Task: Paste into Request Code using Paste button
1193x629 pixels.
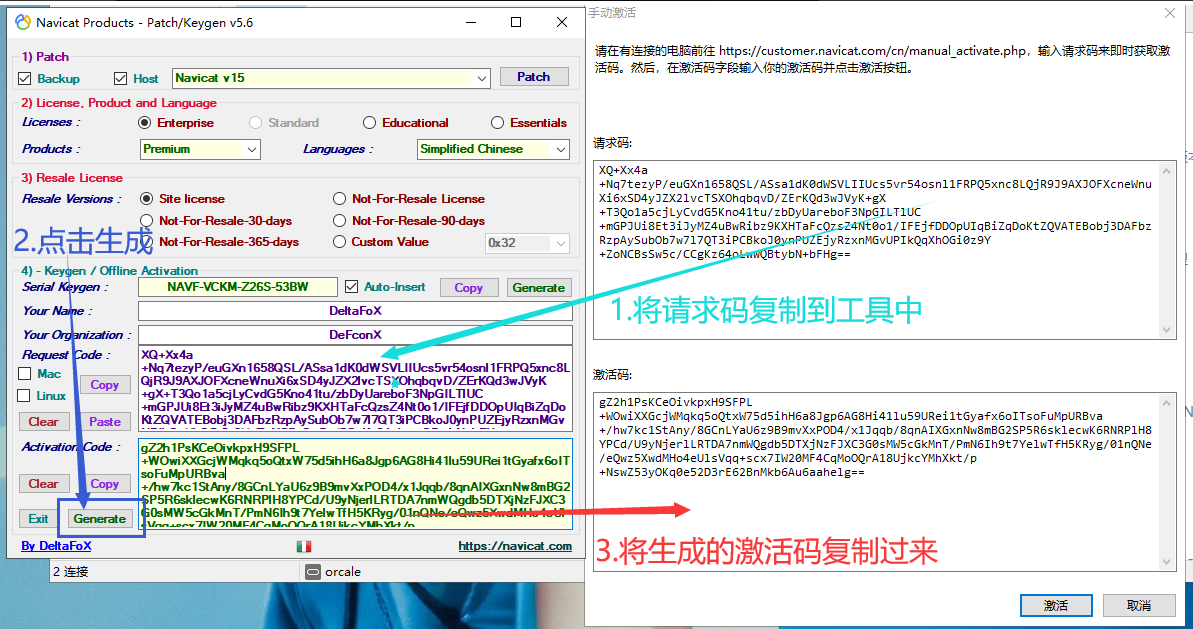Action: pos(104,421)
